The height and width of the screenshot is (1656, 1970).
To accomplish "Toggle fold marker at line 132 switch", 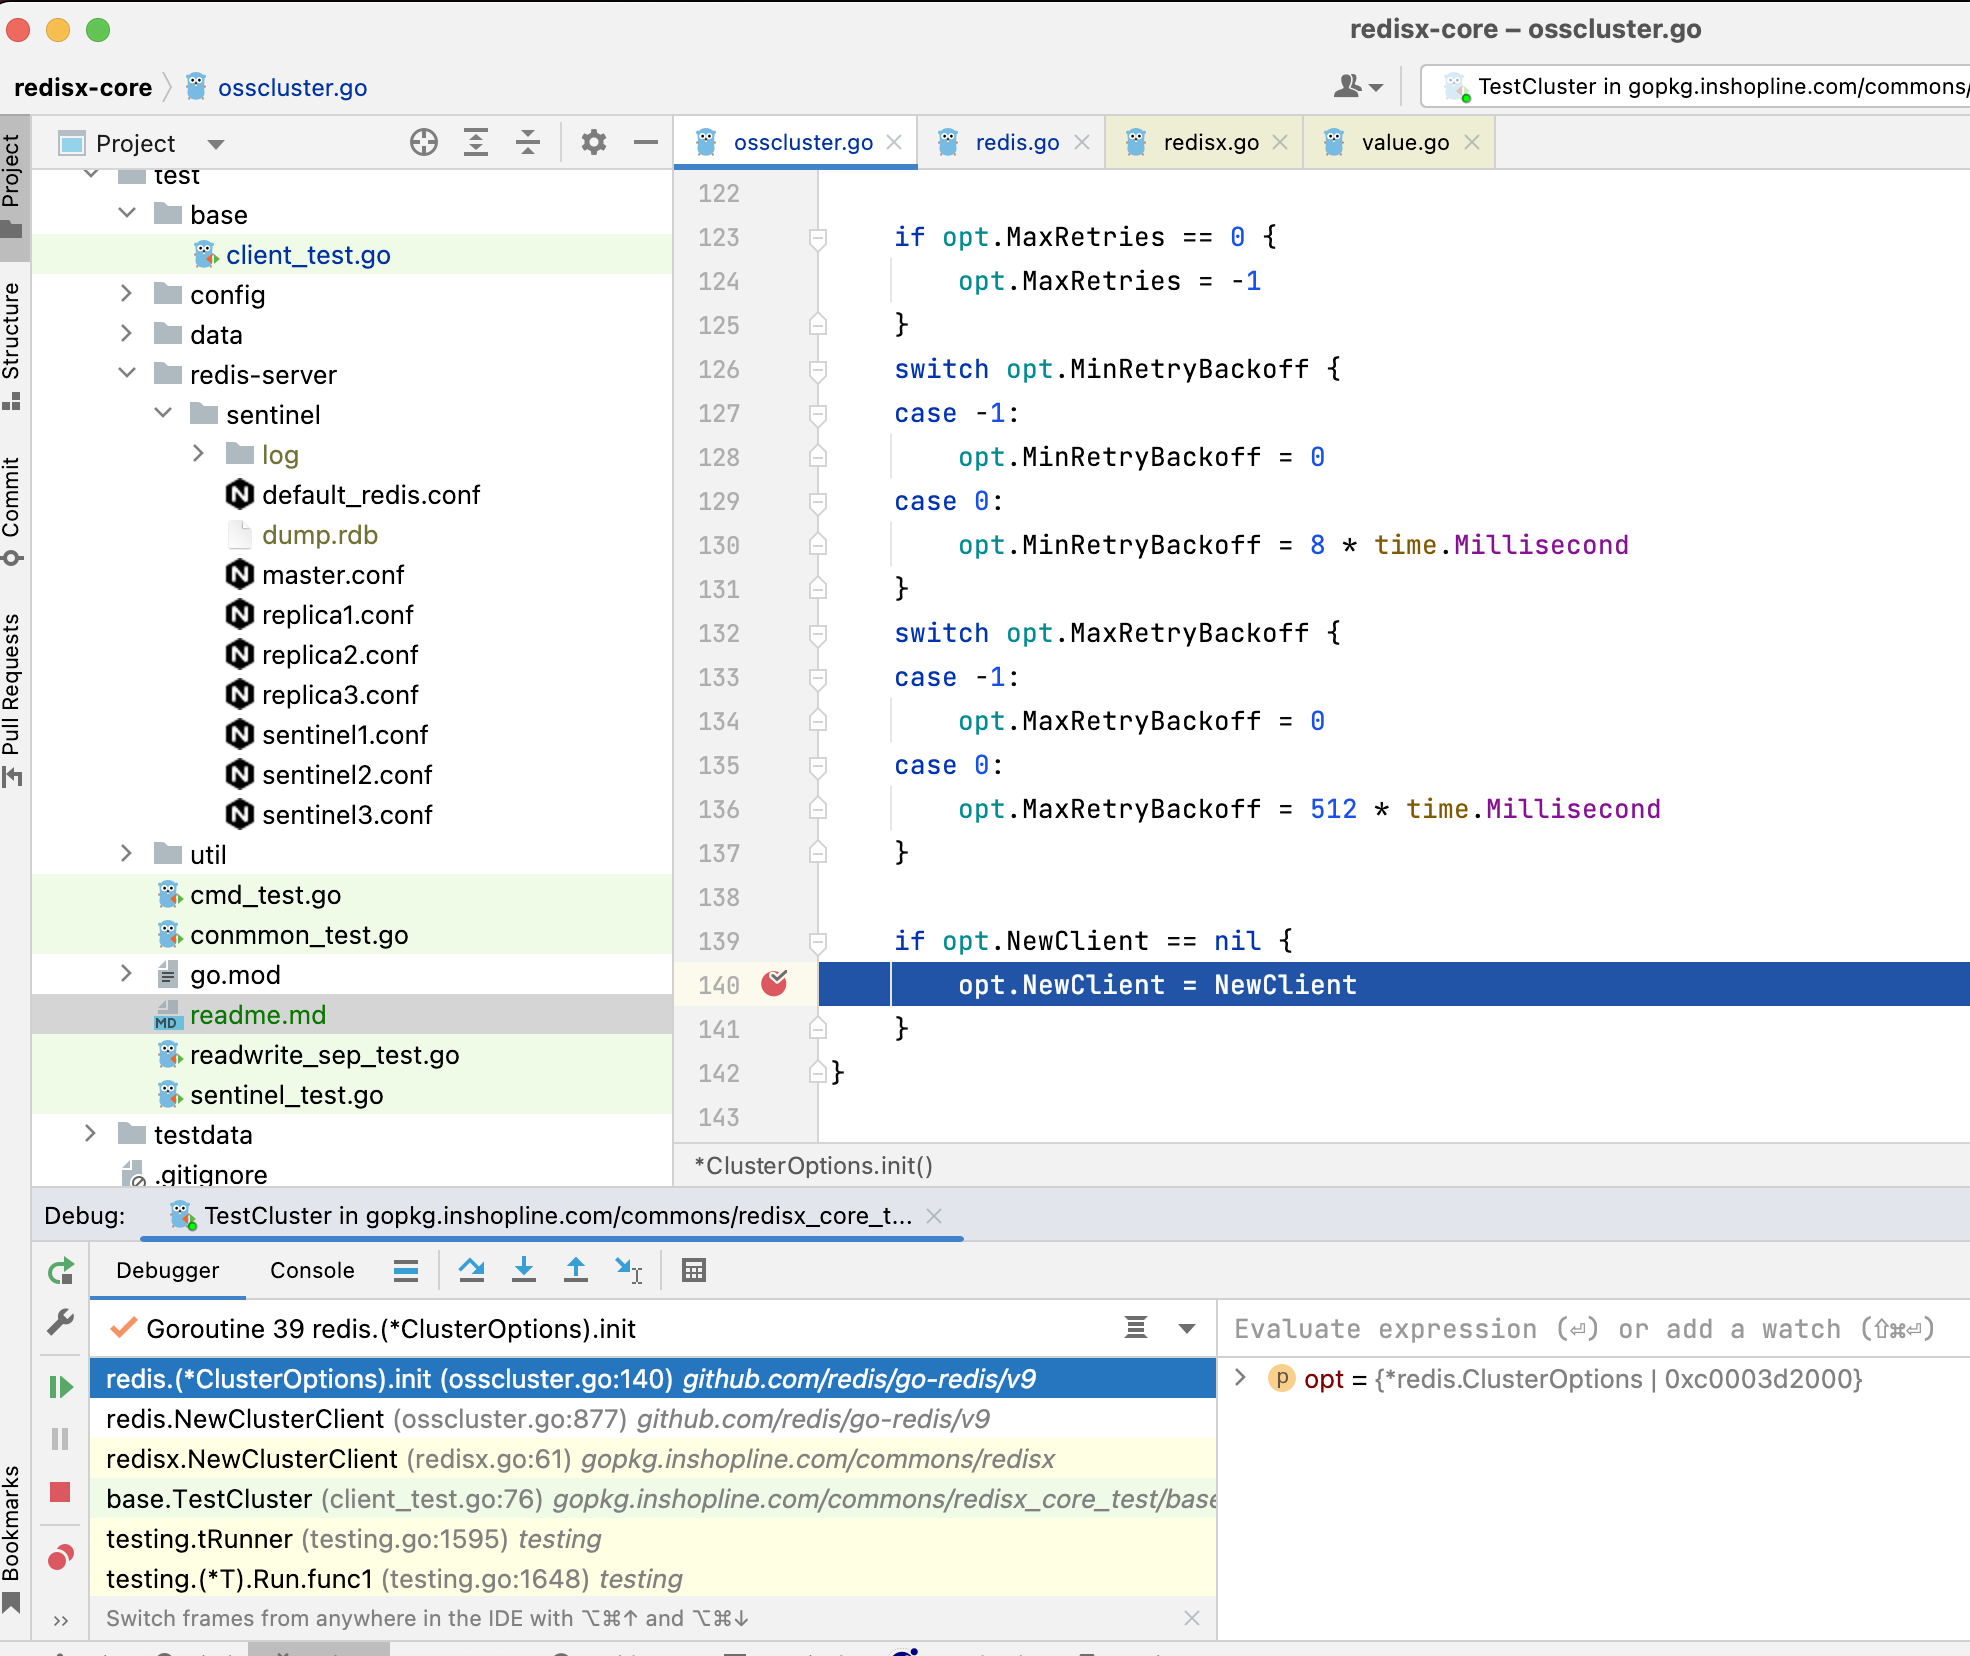I will tap(818, 634).
